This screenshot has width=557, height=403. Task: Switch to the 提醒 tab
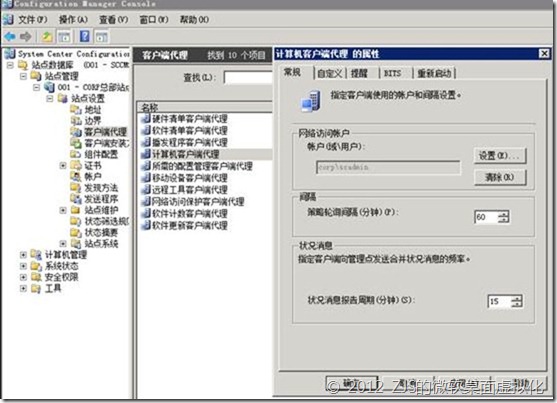click(359, 74)
